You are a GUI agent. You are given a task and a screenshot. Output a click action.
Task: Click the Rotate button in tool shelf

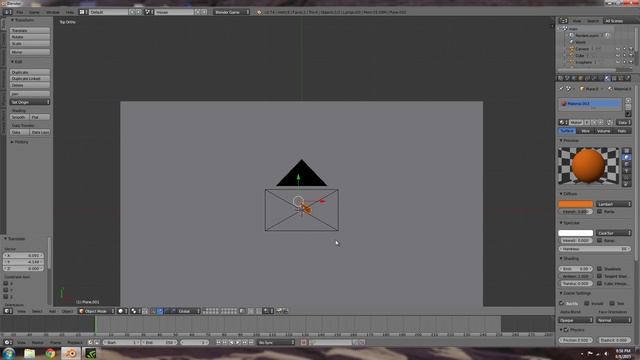30,37
